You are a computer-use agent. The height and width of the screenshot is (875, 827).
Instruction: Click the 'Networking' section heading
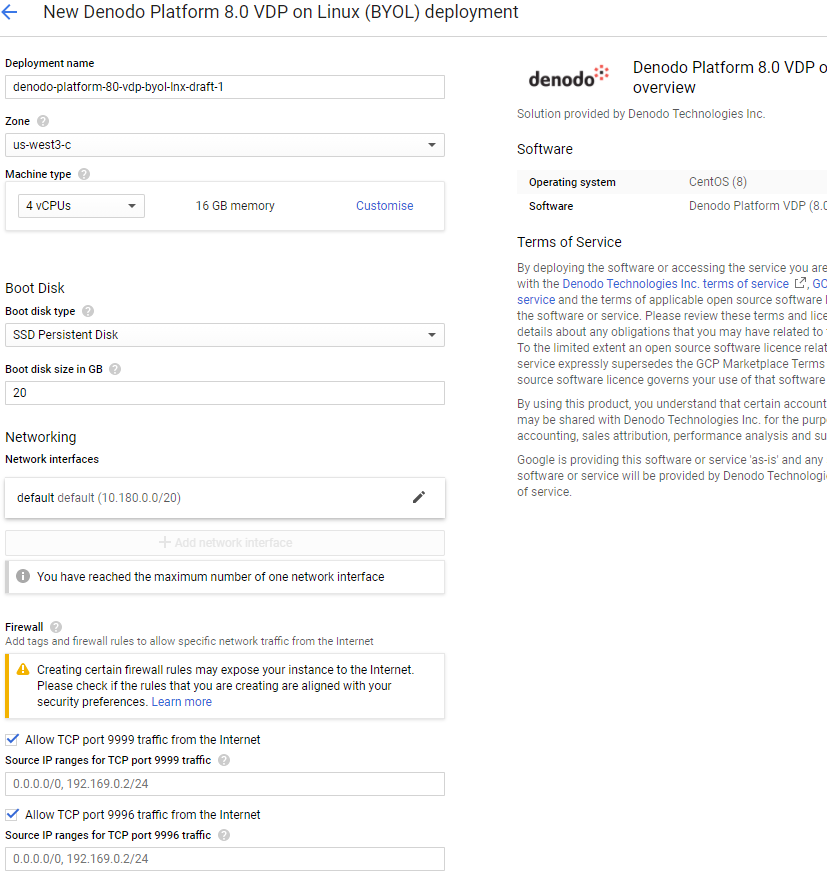41,437
